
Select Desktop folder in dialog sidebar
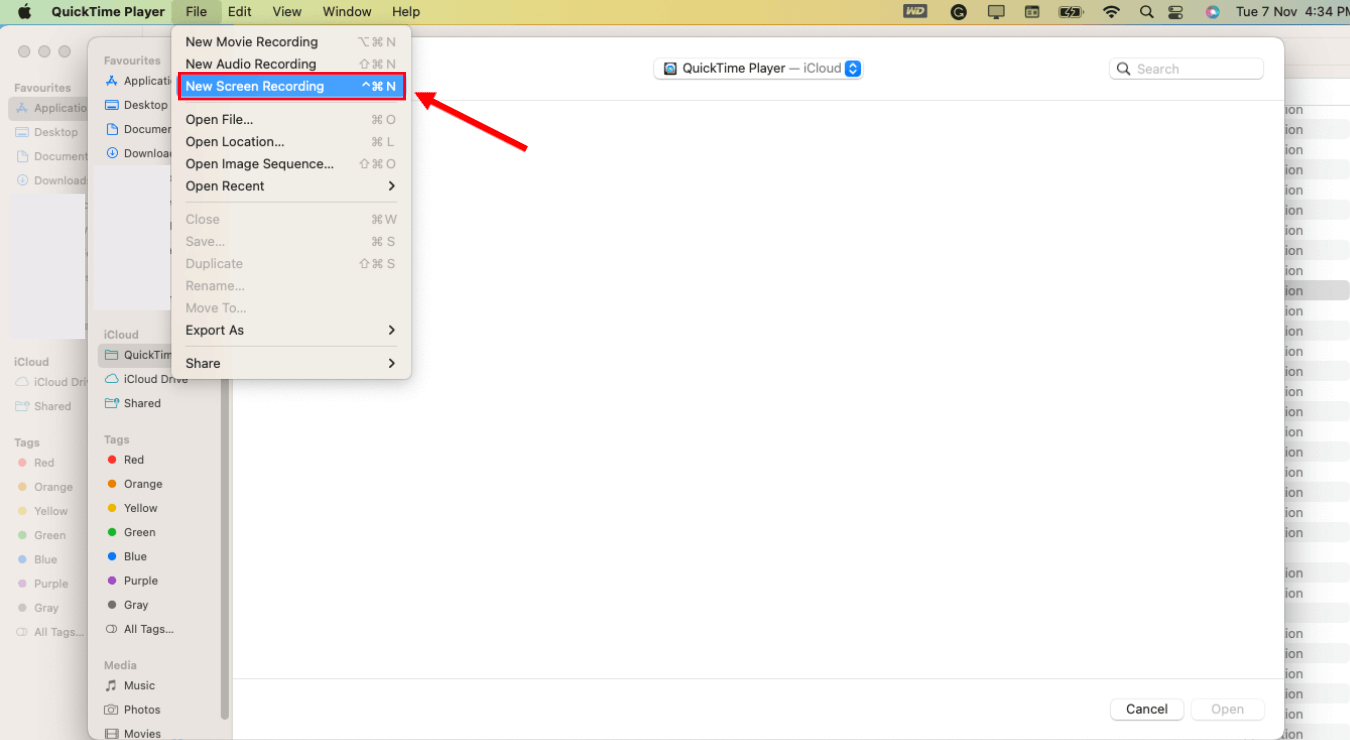pos(137,105)
